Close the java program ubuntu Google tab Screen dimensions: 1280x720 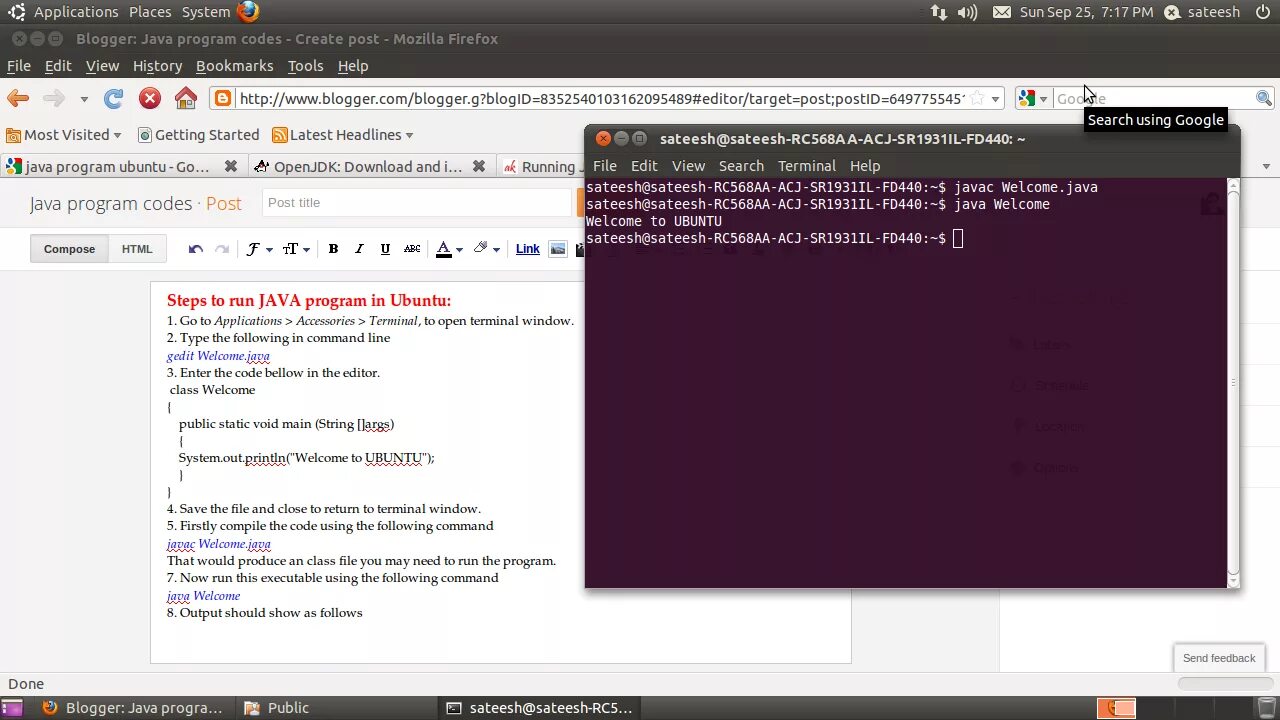click(x=231, y=167)
